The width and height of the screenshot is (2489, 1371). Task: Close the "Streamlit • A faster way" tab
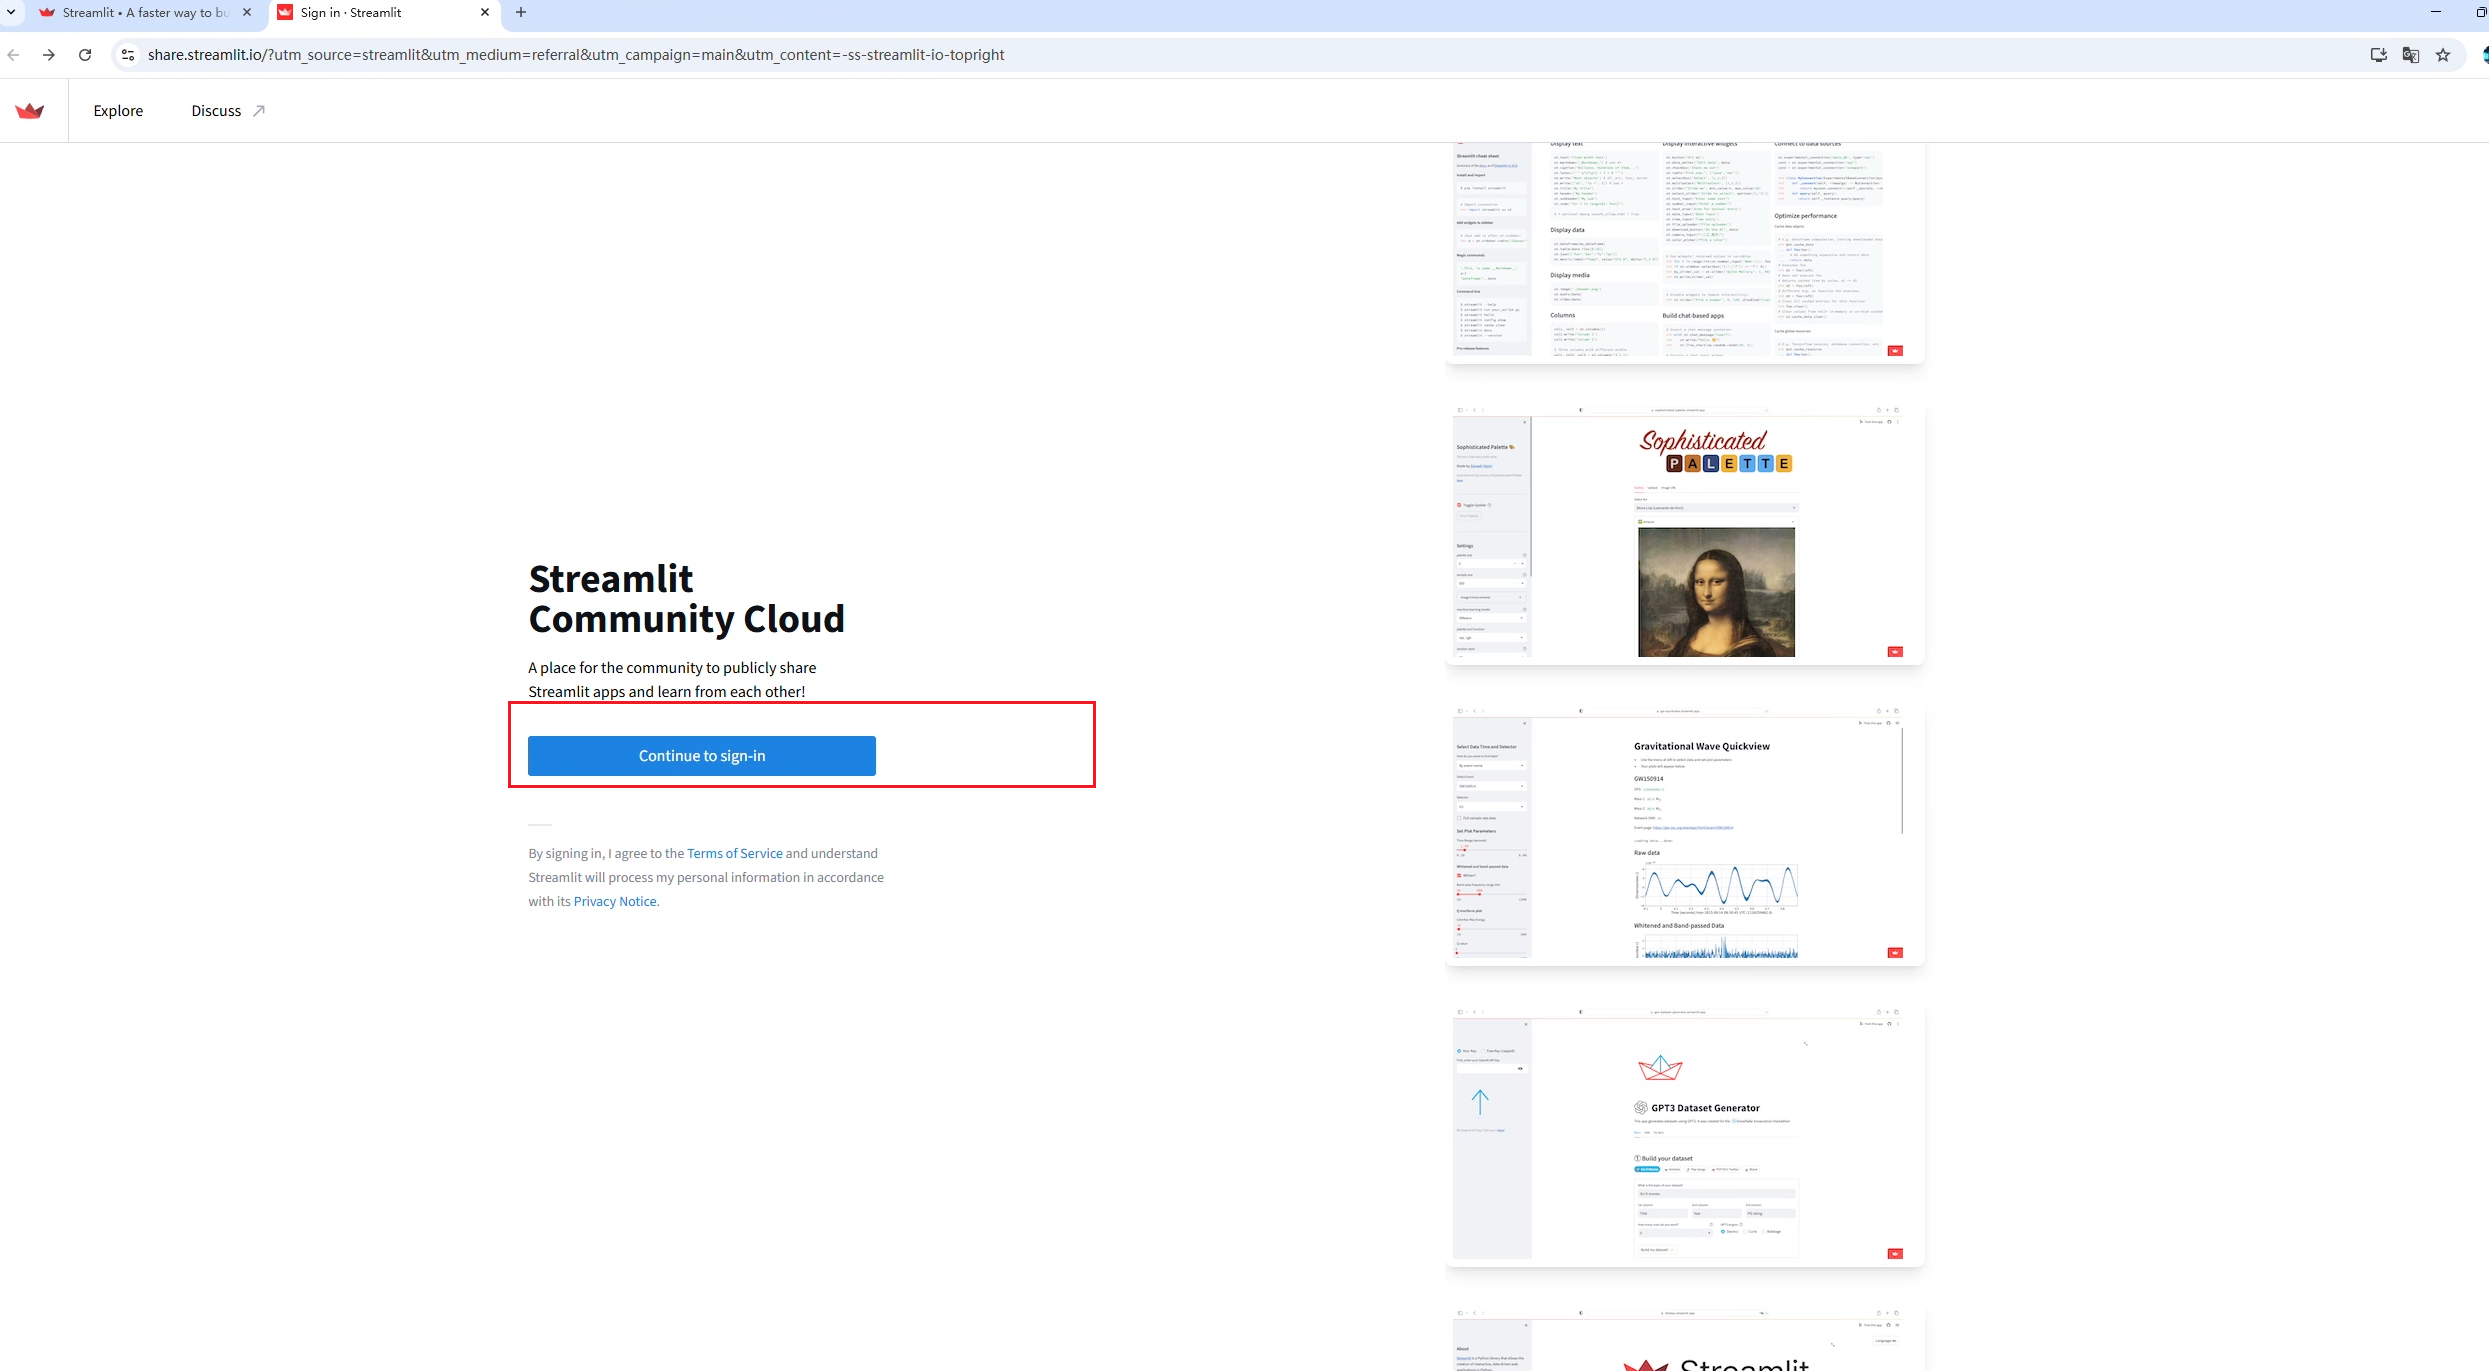tap(247, 13)
